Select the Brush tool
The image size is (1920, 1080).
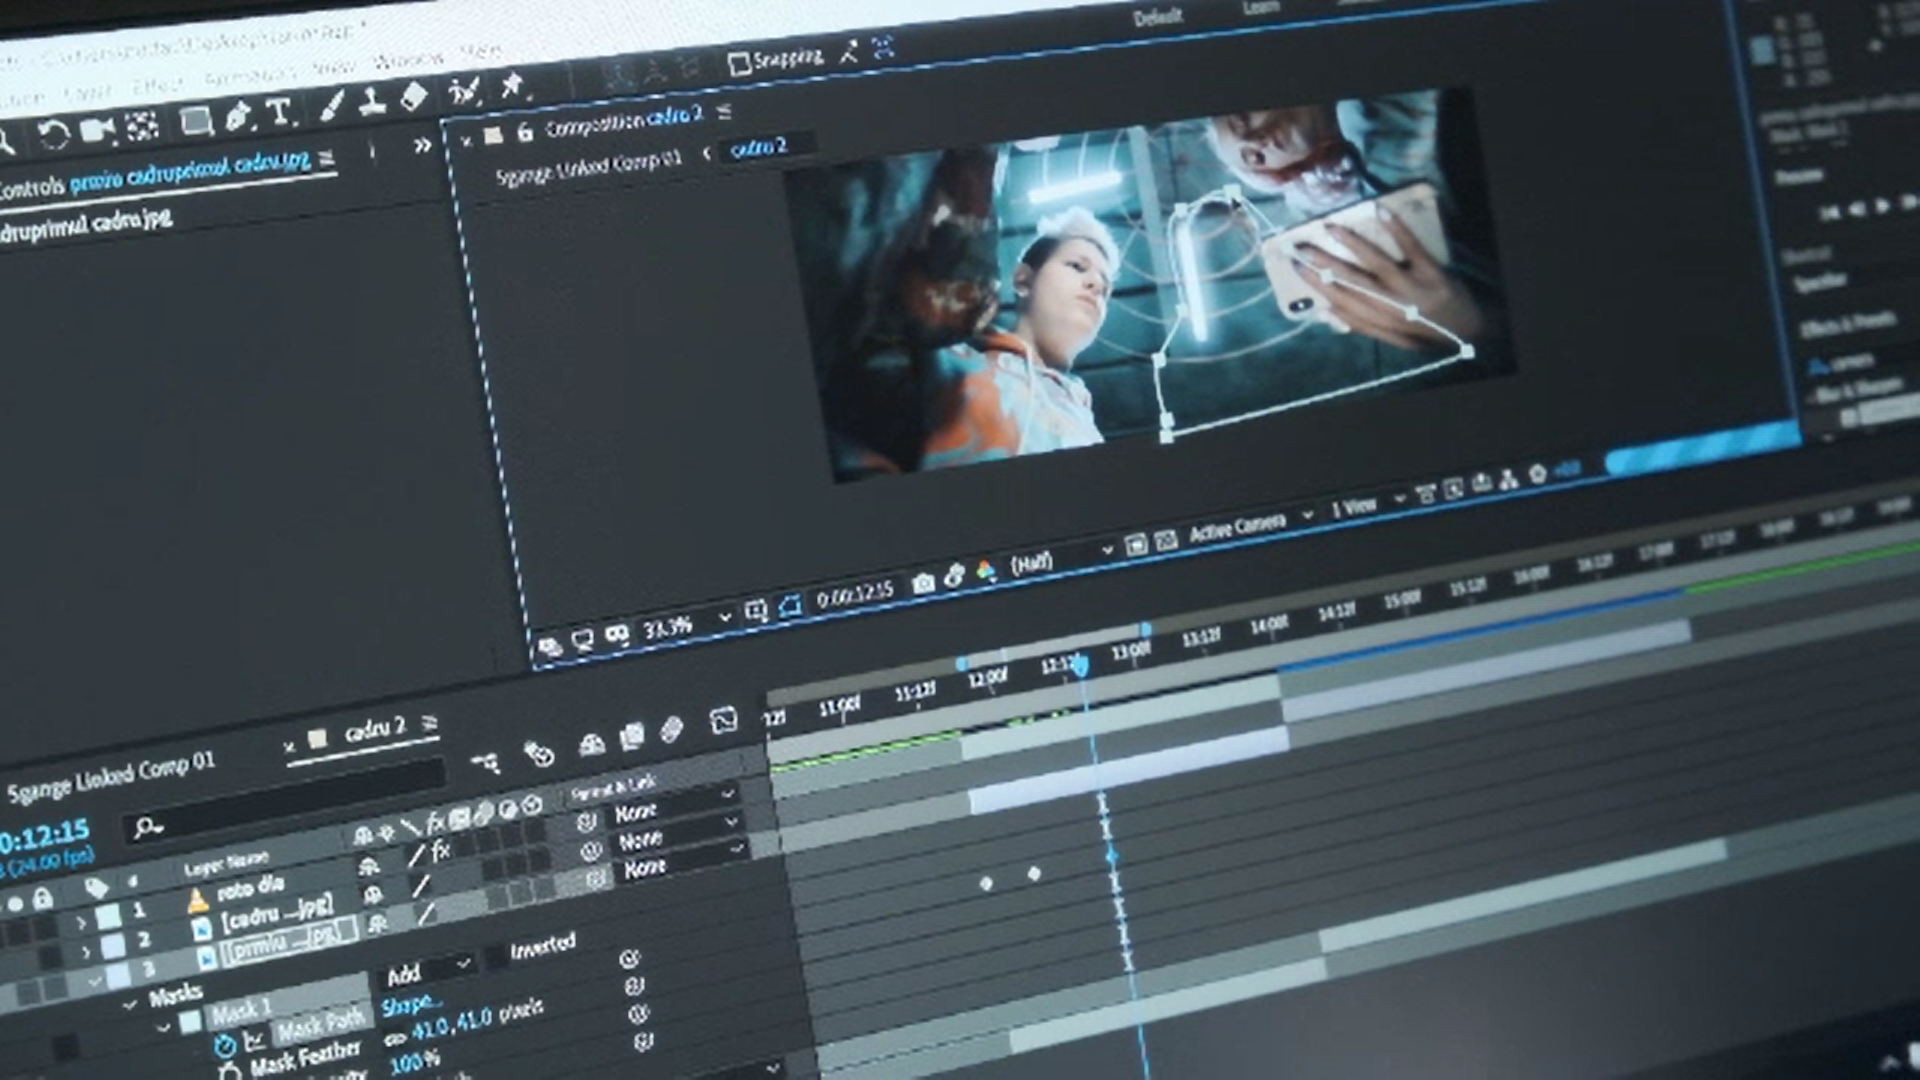[x=332, y=106]
